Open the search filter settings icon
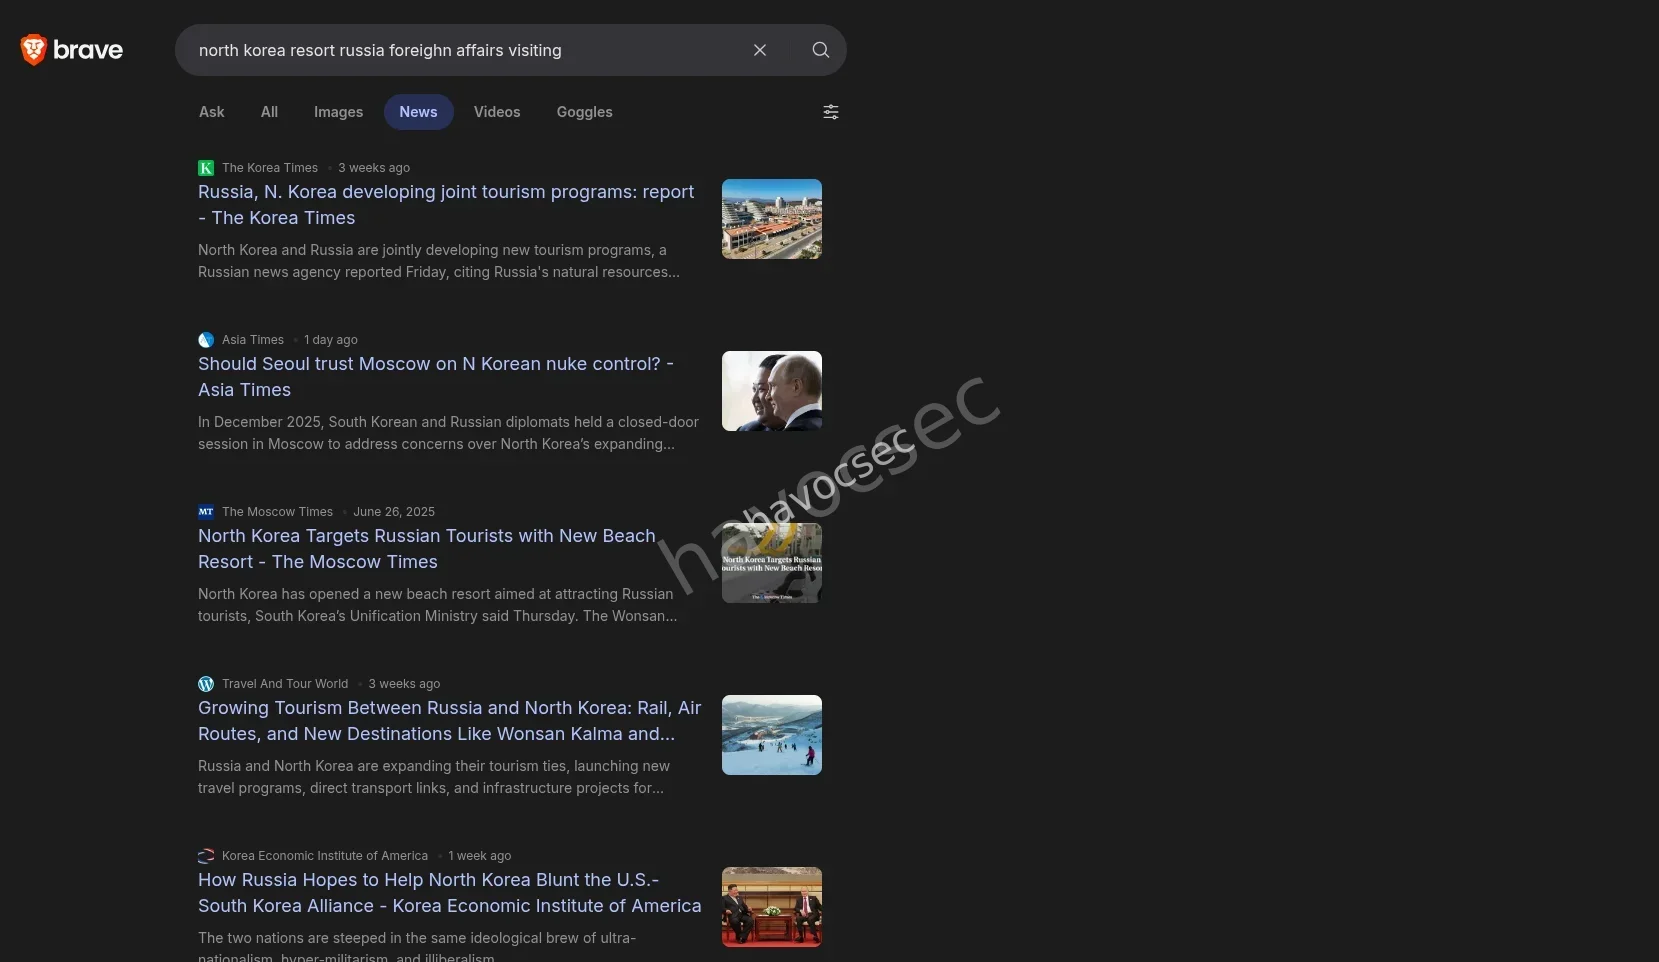 point(830,112)
